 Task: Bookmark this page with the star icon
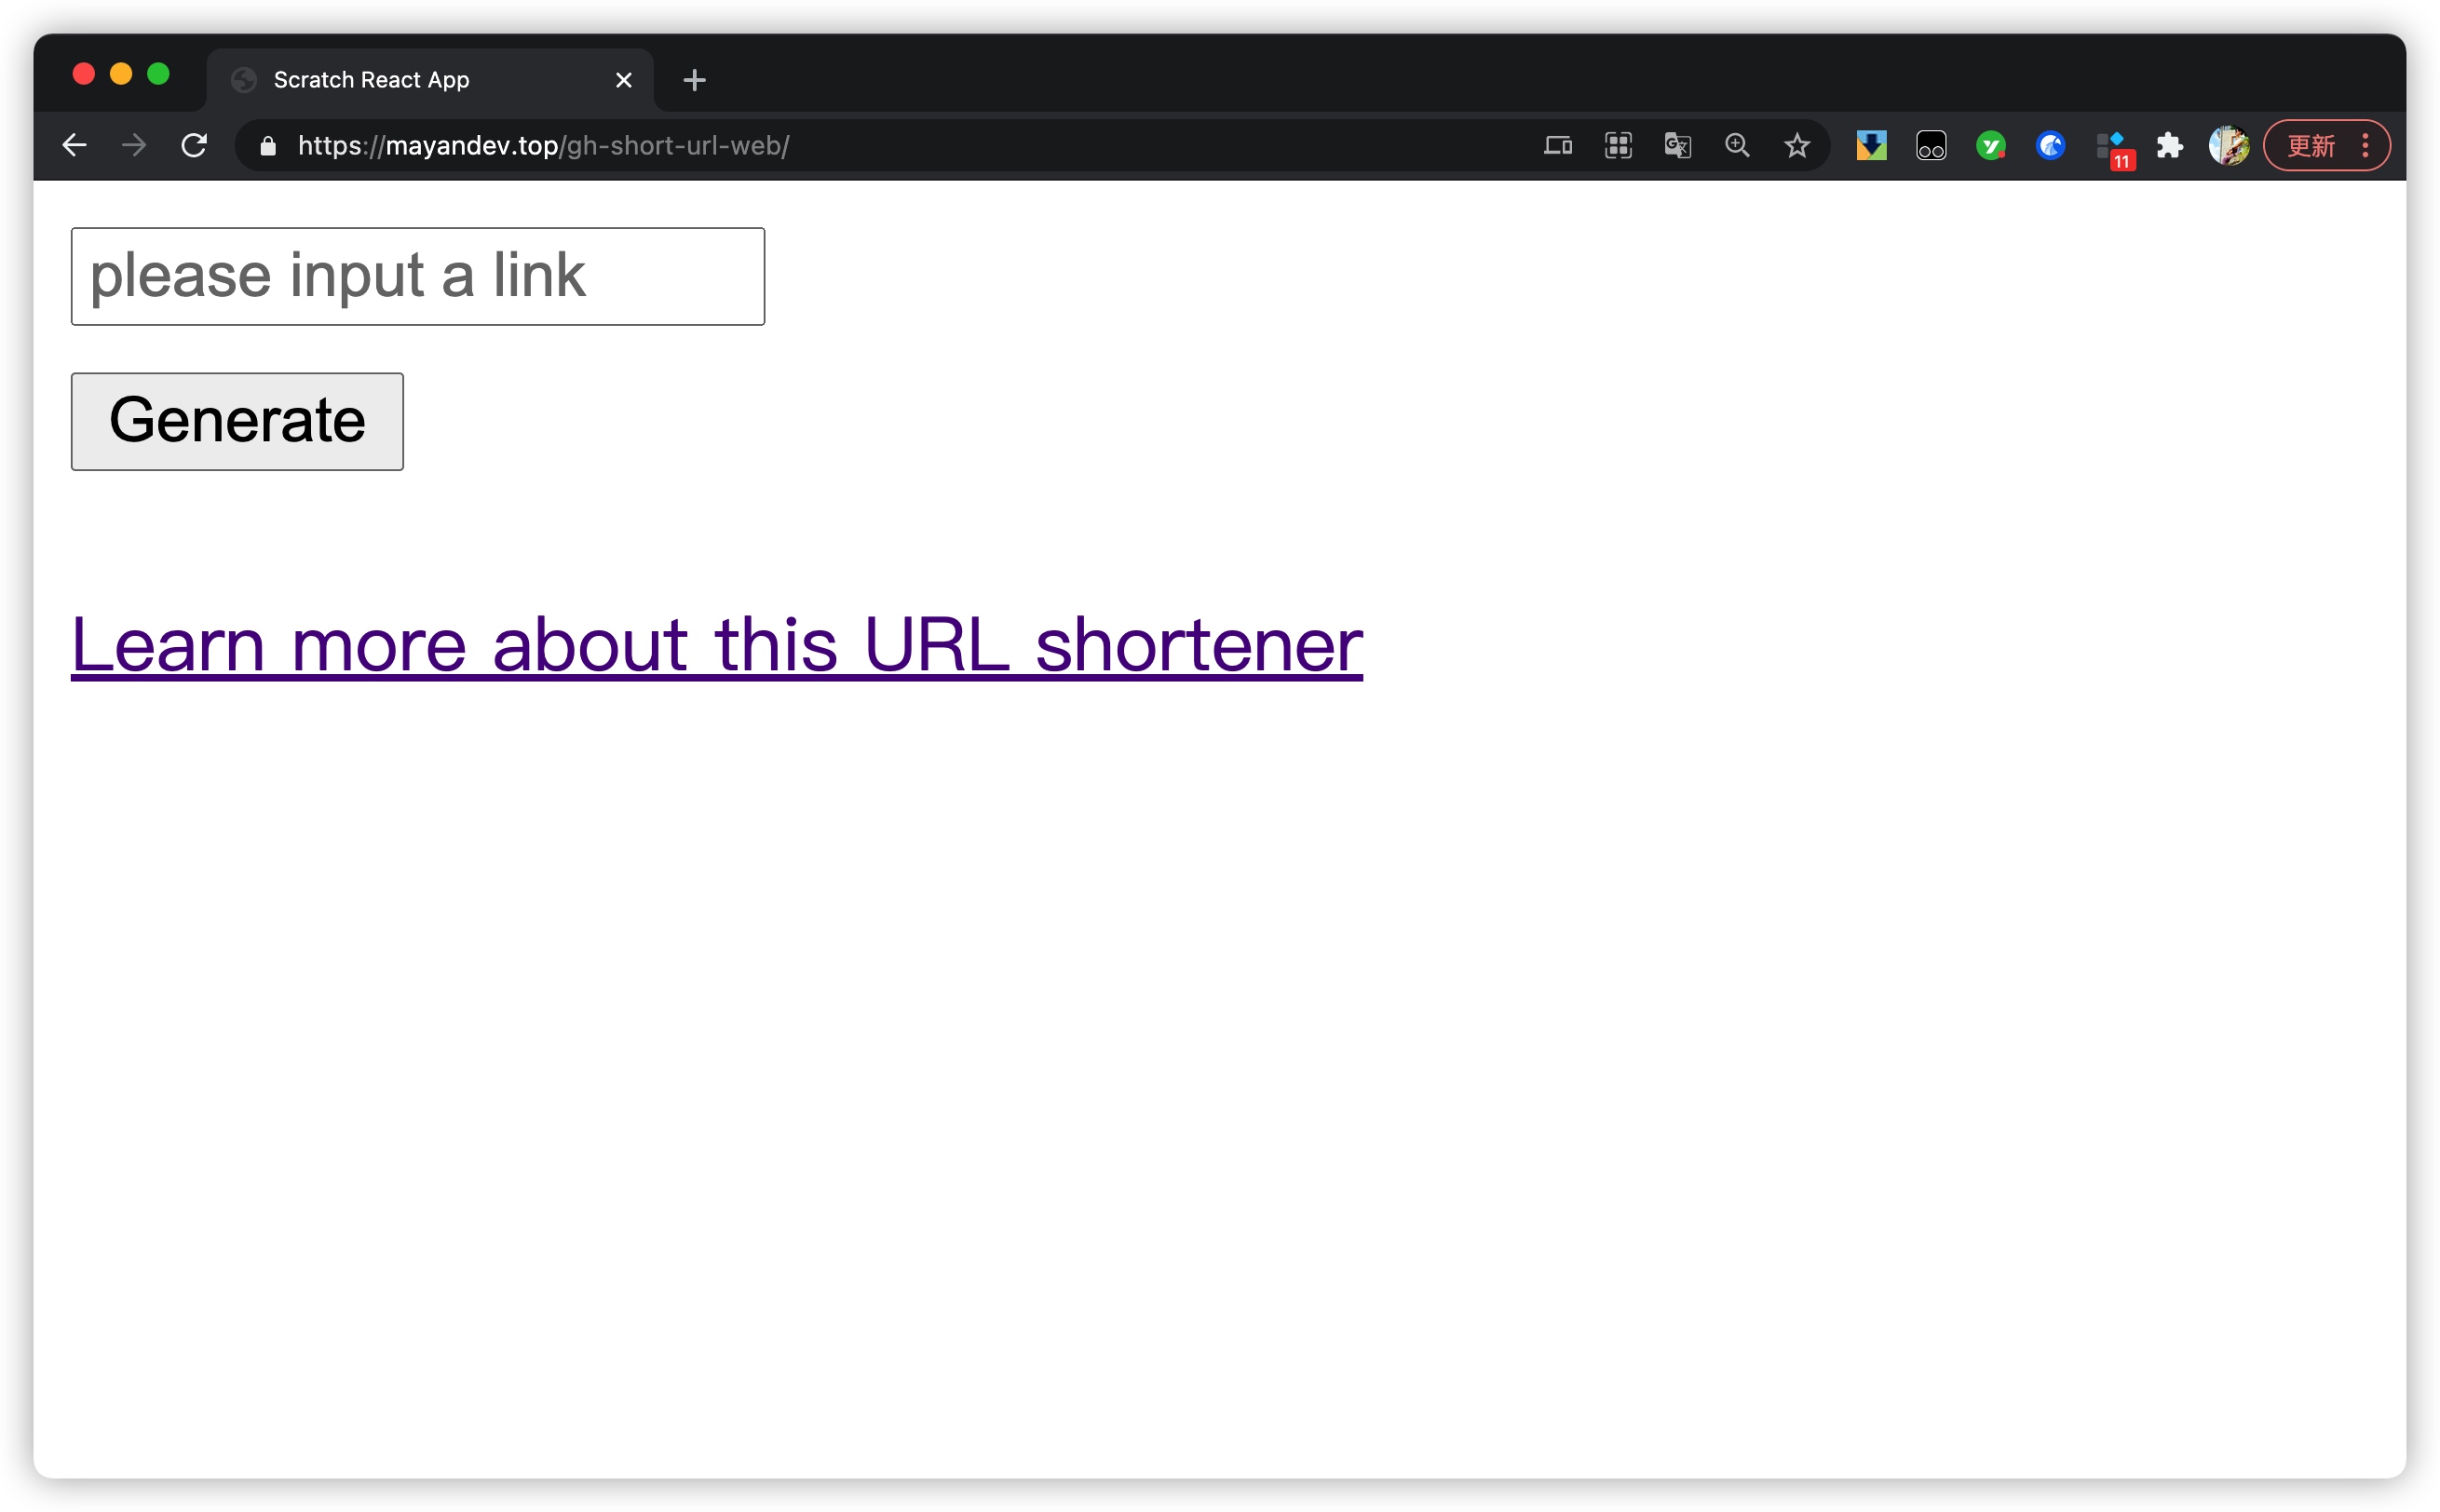point(1796,146)
